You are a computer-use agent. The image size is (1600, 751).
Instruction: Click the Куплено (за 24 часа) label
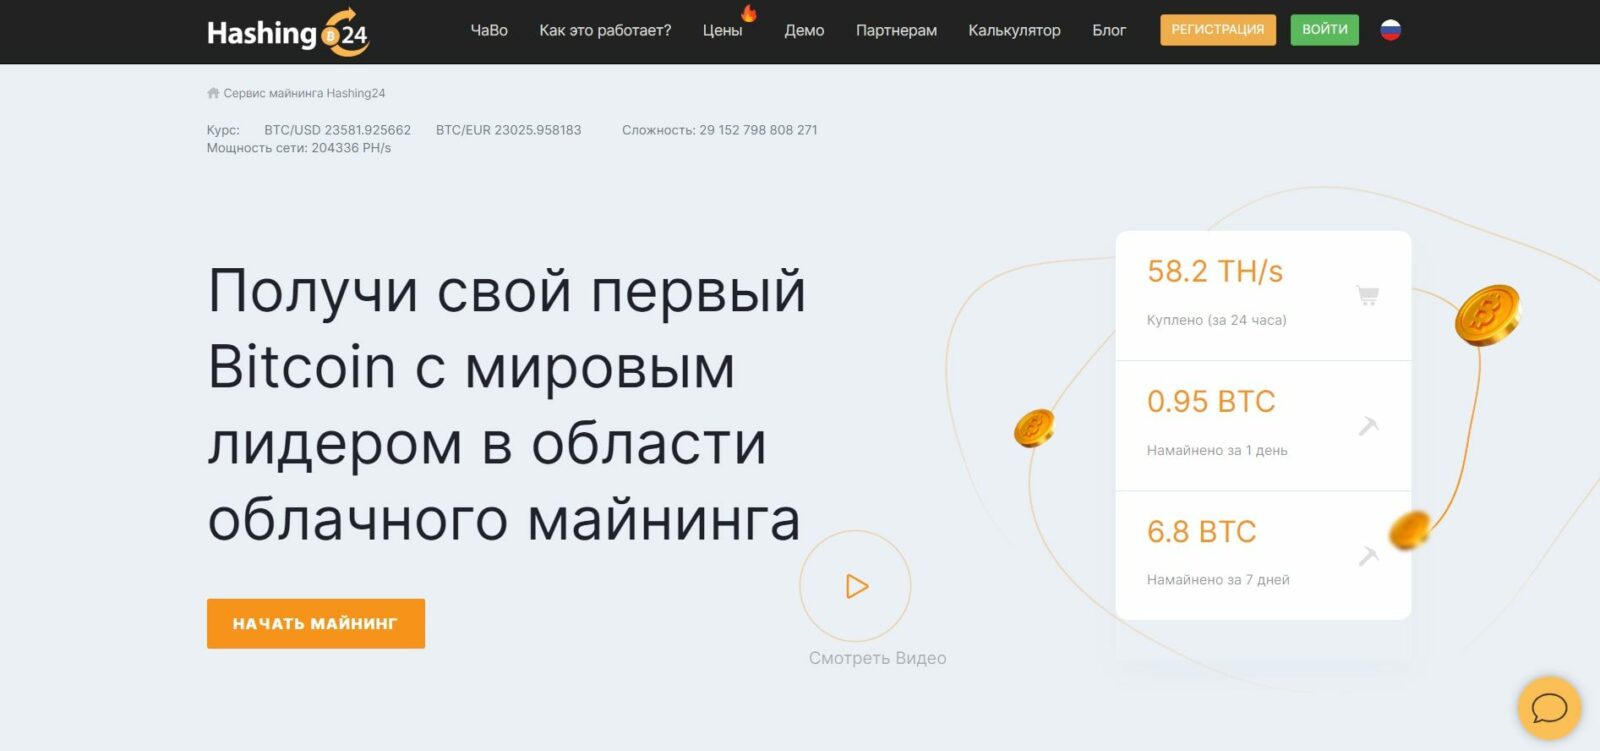click(1217, 320)
